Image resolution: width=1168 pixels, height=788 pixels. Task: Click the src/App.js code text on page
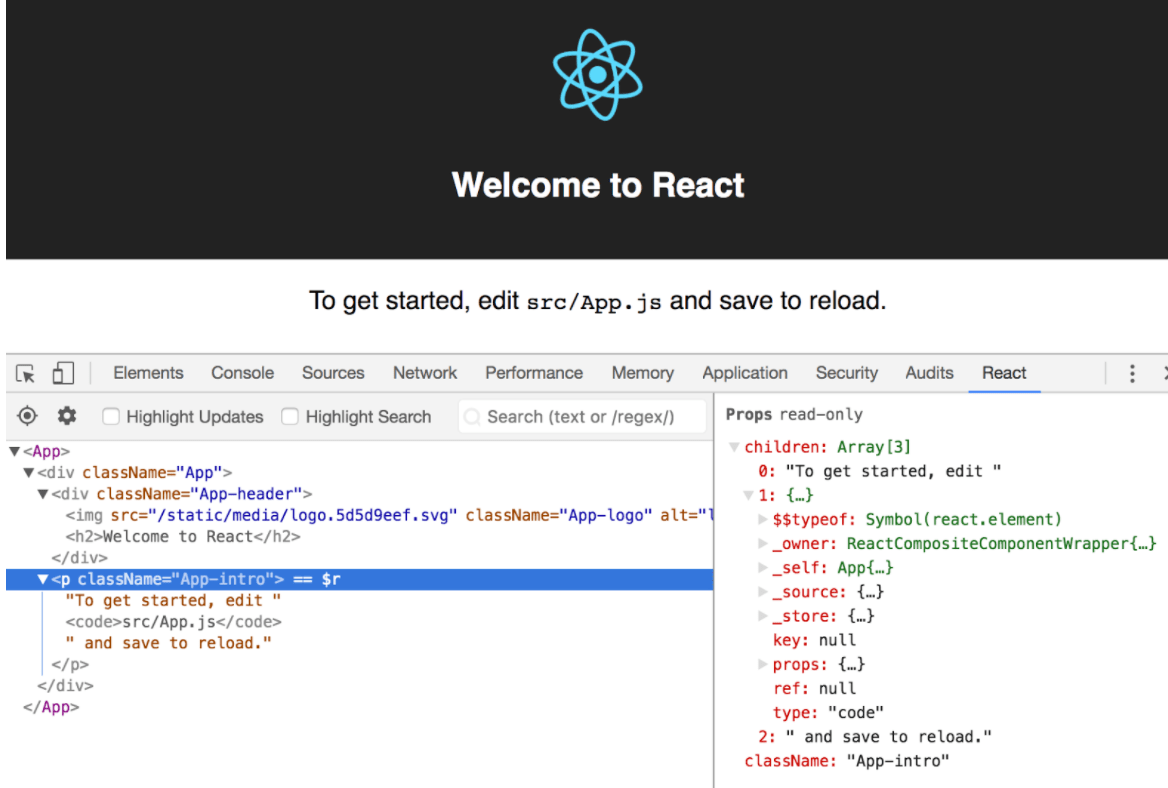pos(594,302)
